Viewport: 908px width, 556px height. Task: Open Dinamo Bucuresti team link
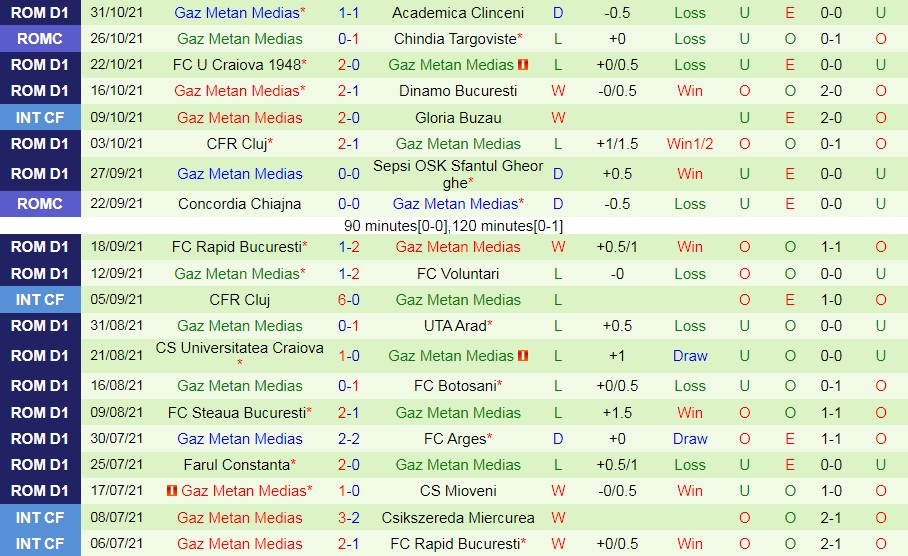(458, 91)
